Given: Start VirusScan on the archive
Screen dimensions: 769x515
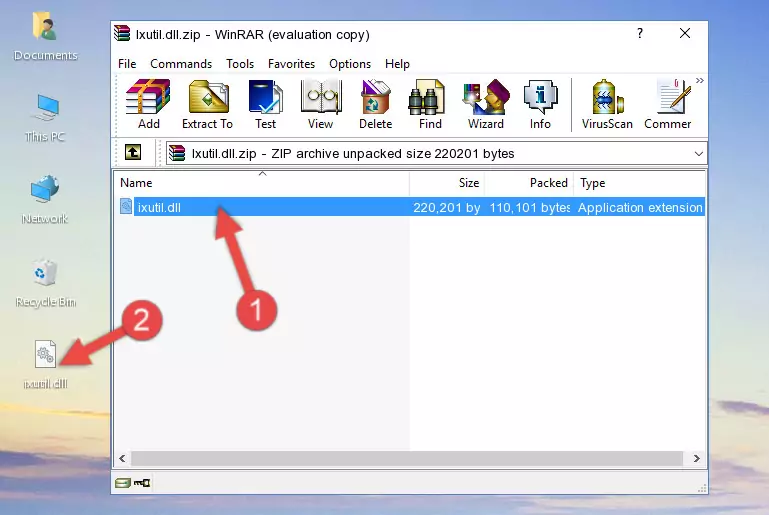Looking at the screenshot, I should (607, 104).
